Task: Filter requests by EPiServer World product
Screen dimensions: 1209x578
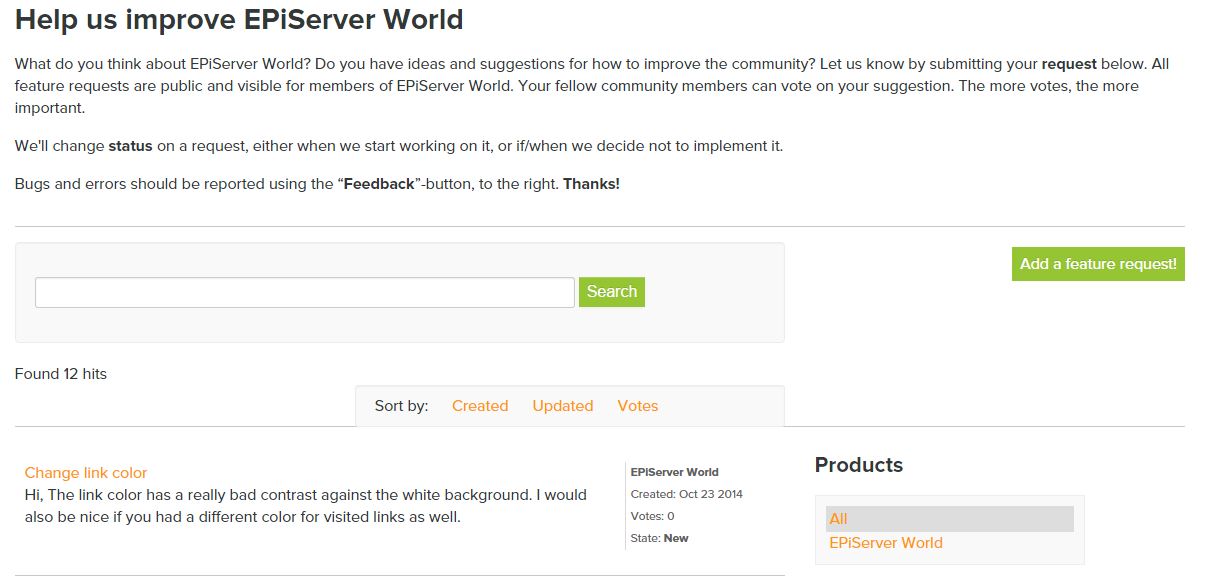Action: pos(885,542)
